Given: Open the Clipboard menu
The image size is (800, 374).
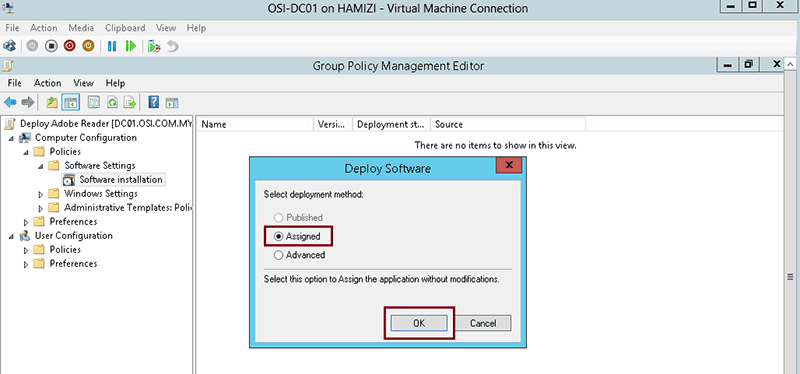Looking at the screenshot, I should [125, 28].
